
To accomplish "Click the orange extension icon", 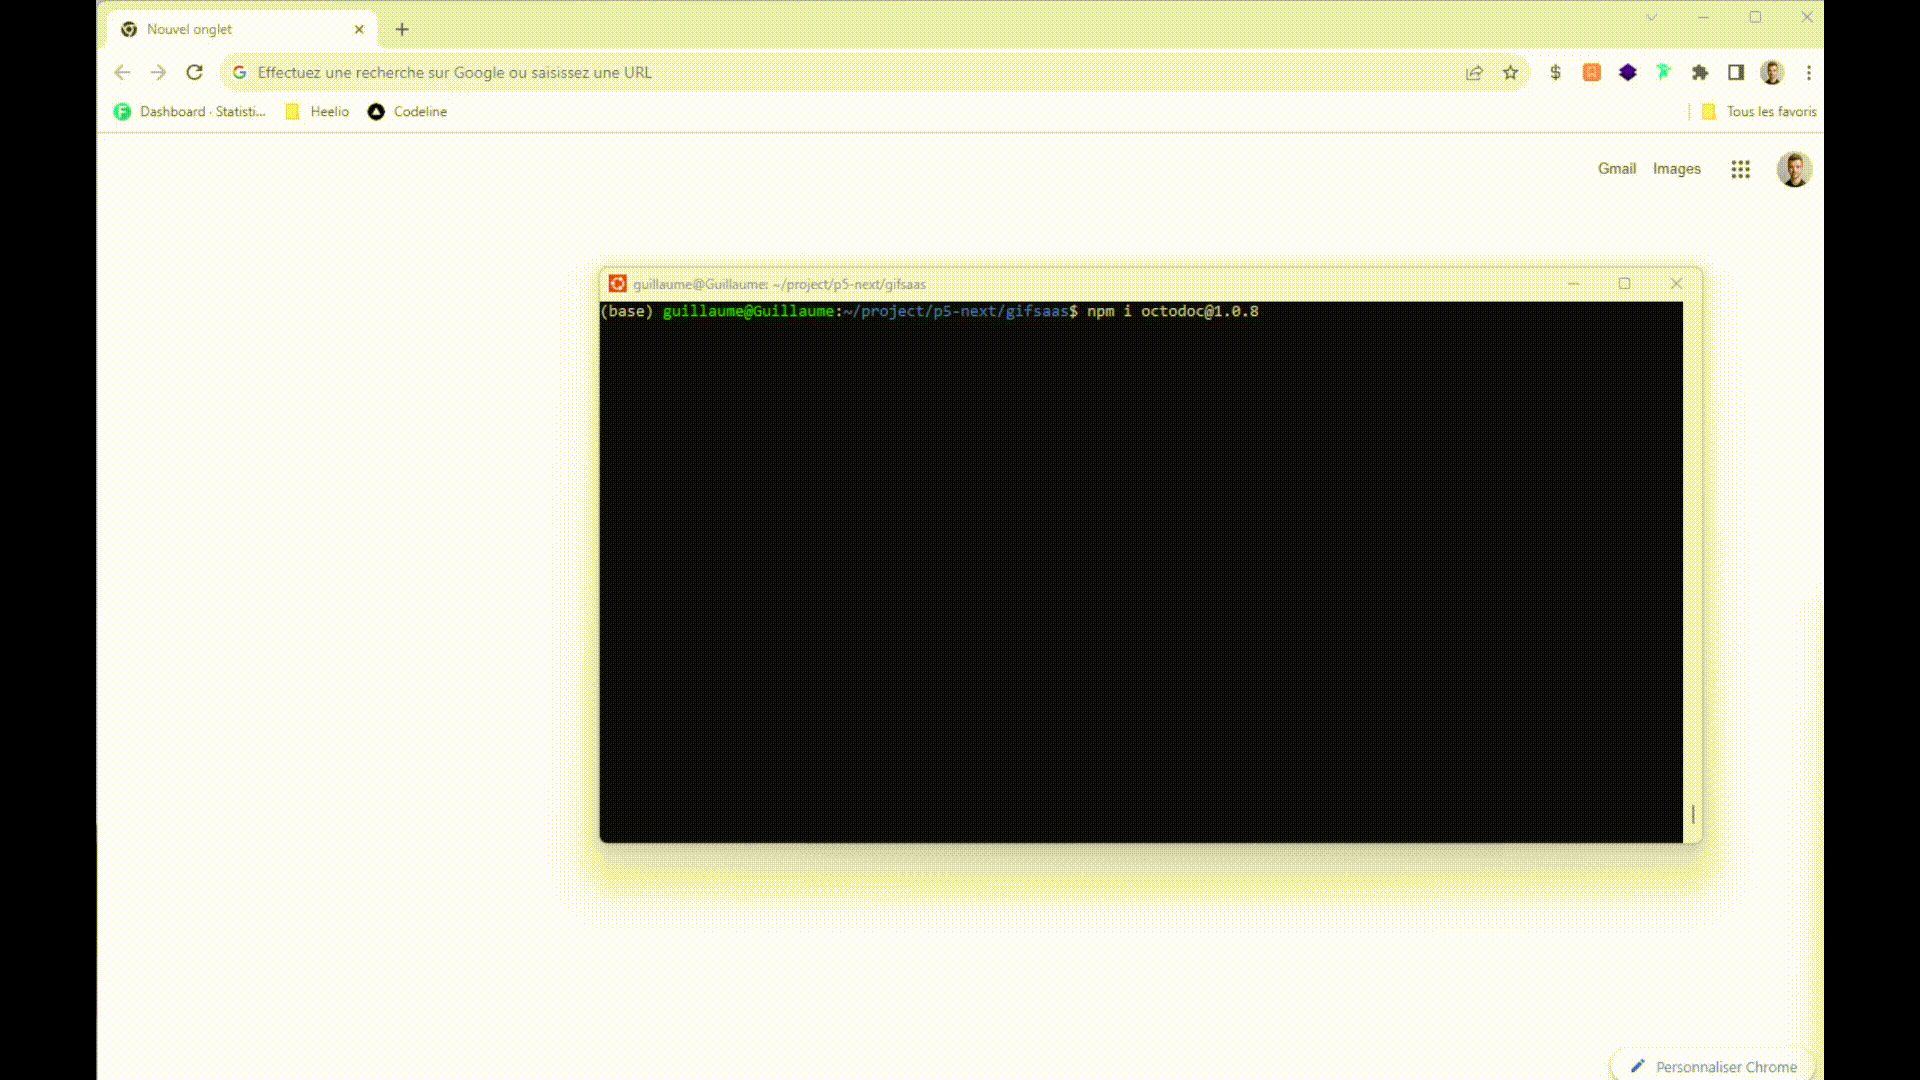I will (x=1591, y=72).
